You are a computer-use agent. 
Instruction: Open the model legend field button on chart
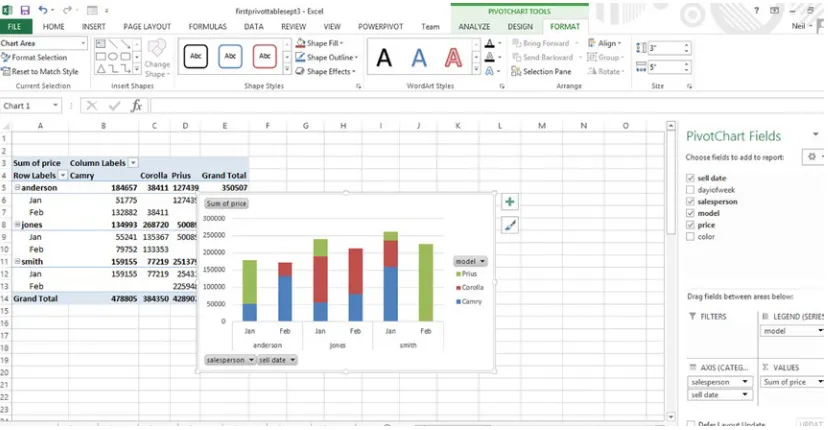point(470,261)
